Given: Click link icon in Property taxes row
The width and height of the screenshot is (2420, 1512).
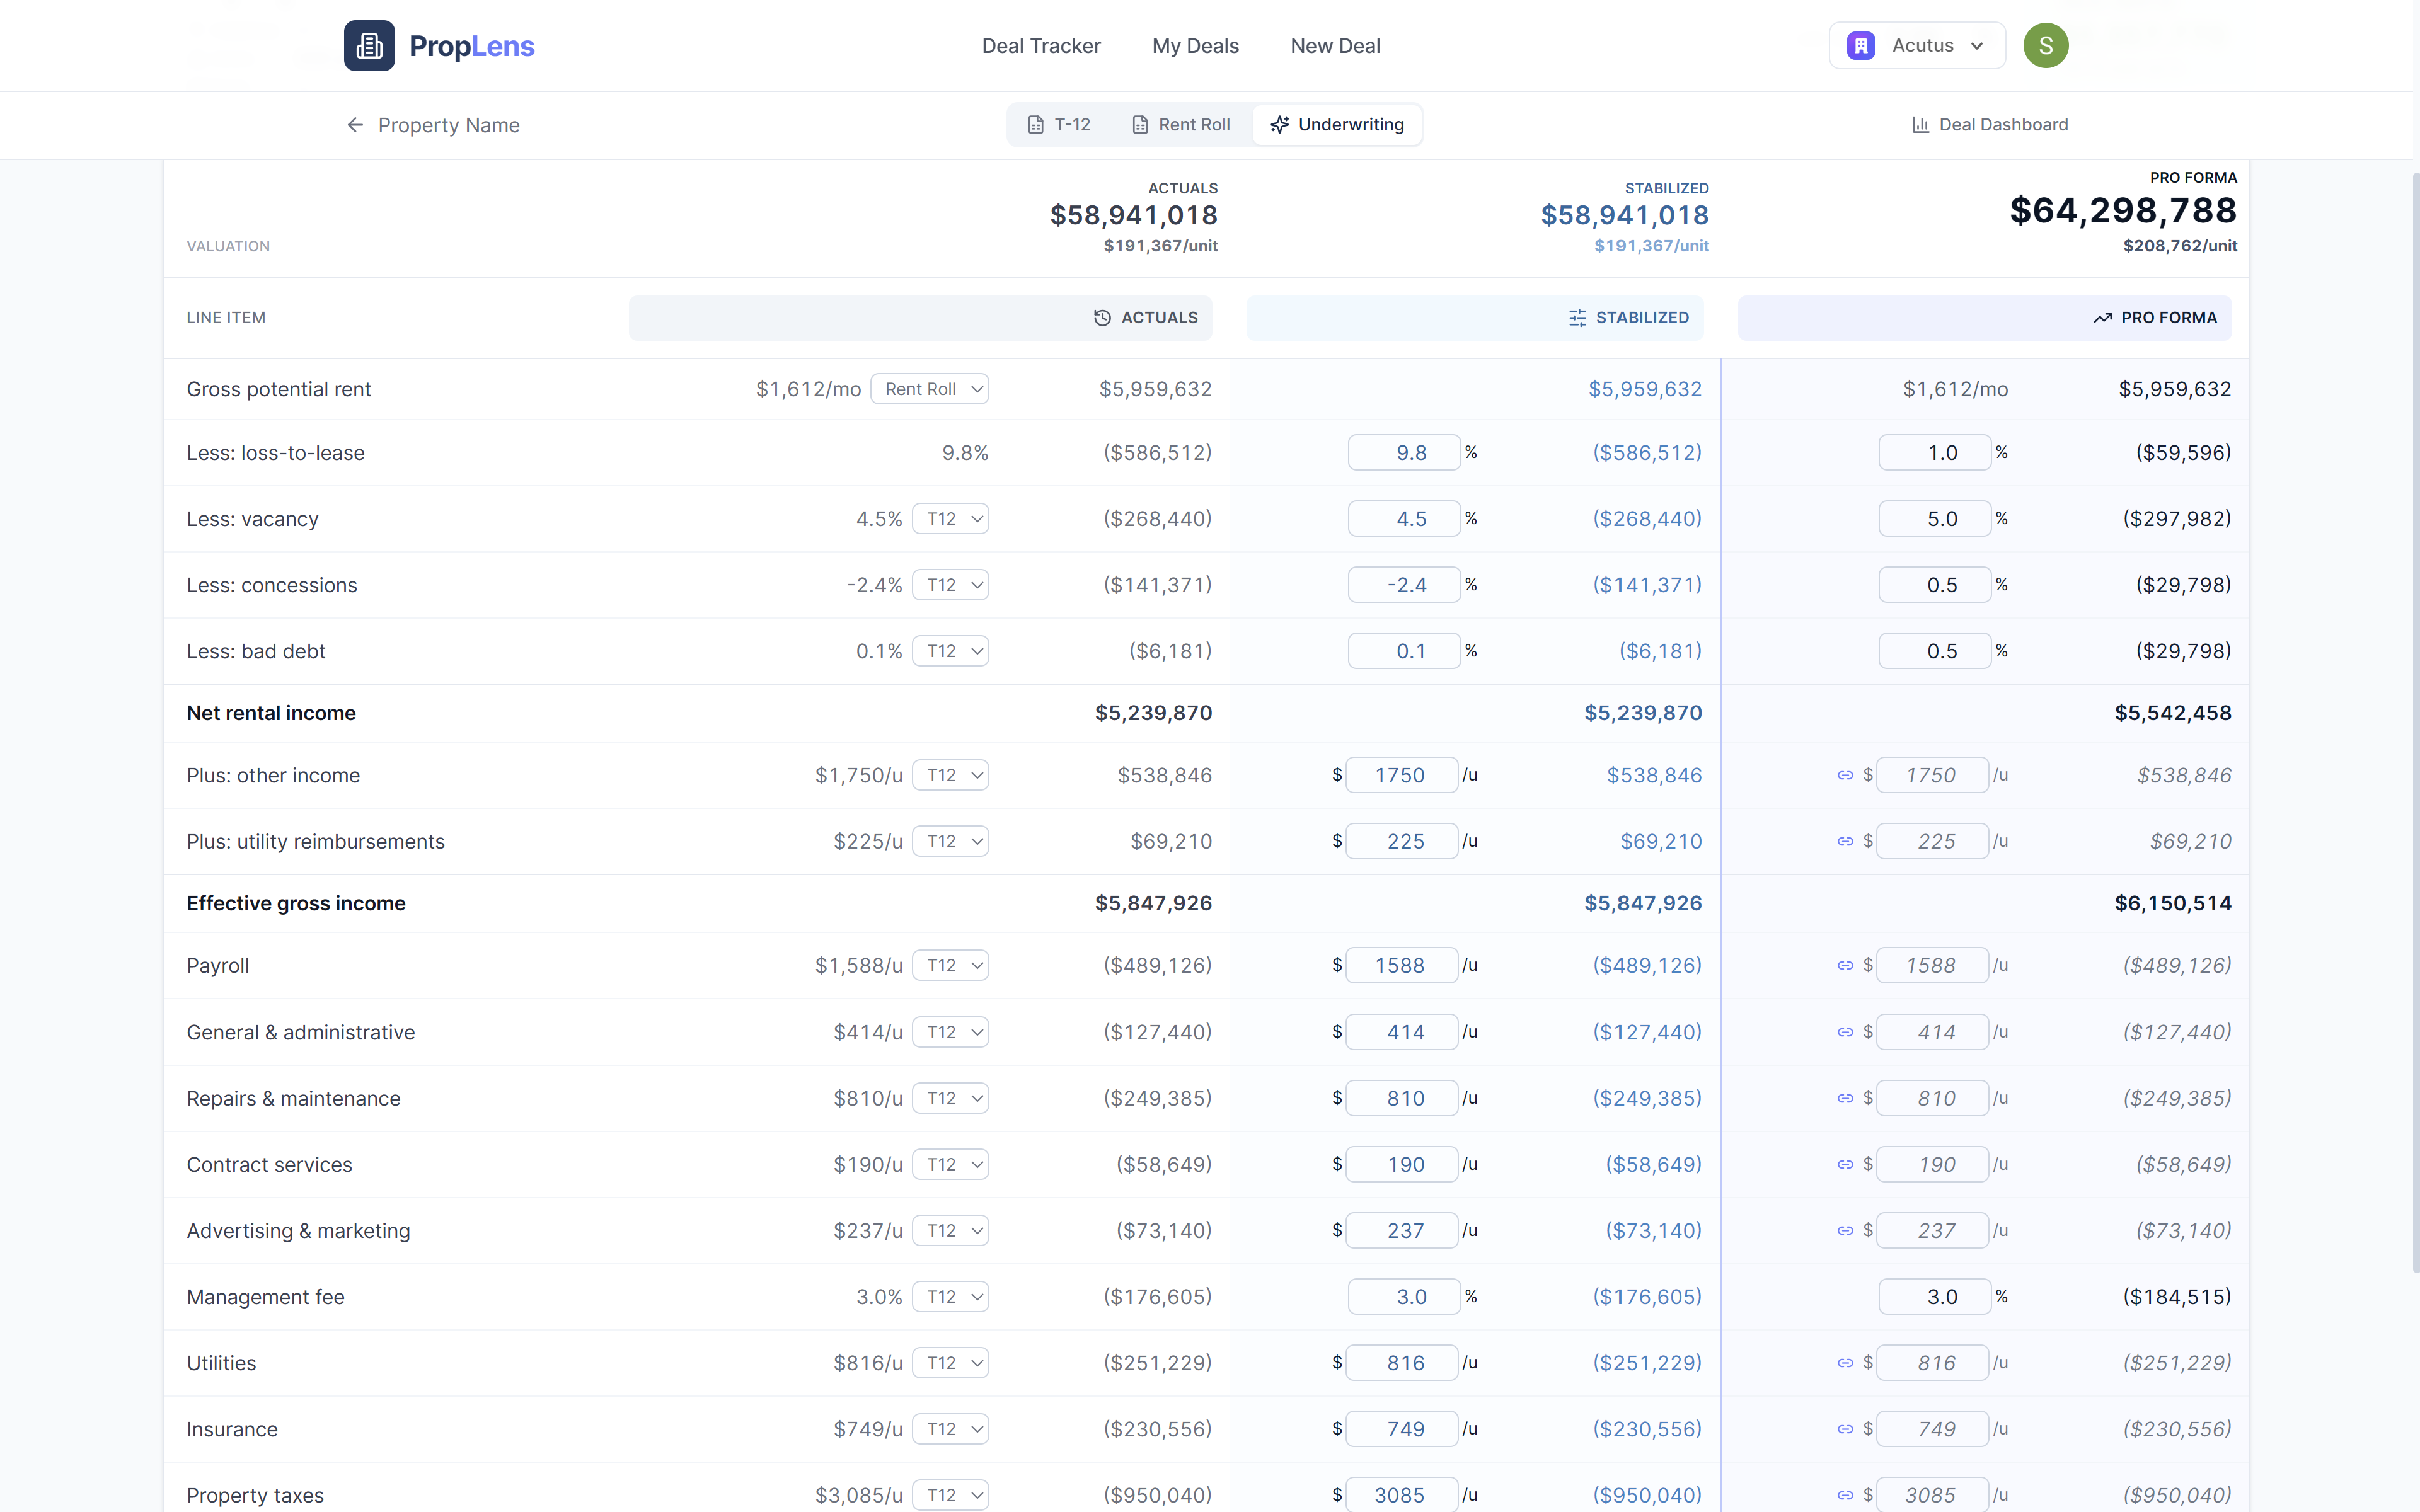Looking at the screenshot, I should click(x=1845, y=1496).
